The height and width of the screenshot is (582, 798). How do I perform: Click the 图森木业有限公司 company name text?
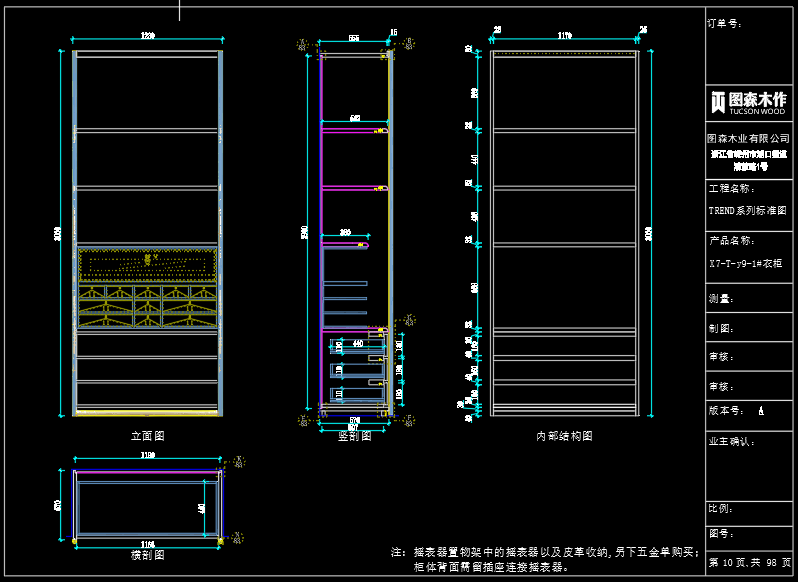point(748,138)
